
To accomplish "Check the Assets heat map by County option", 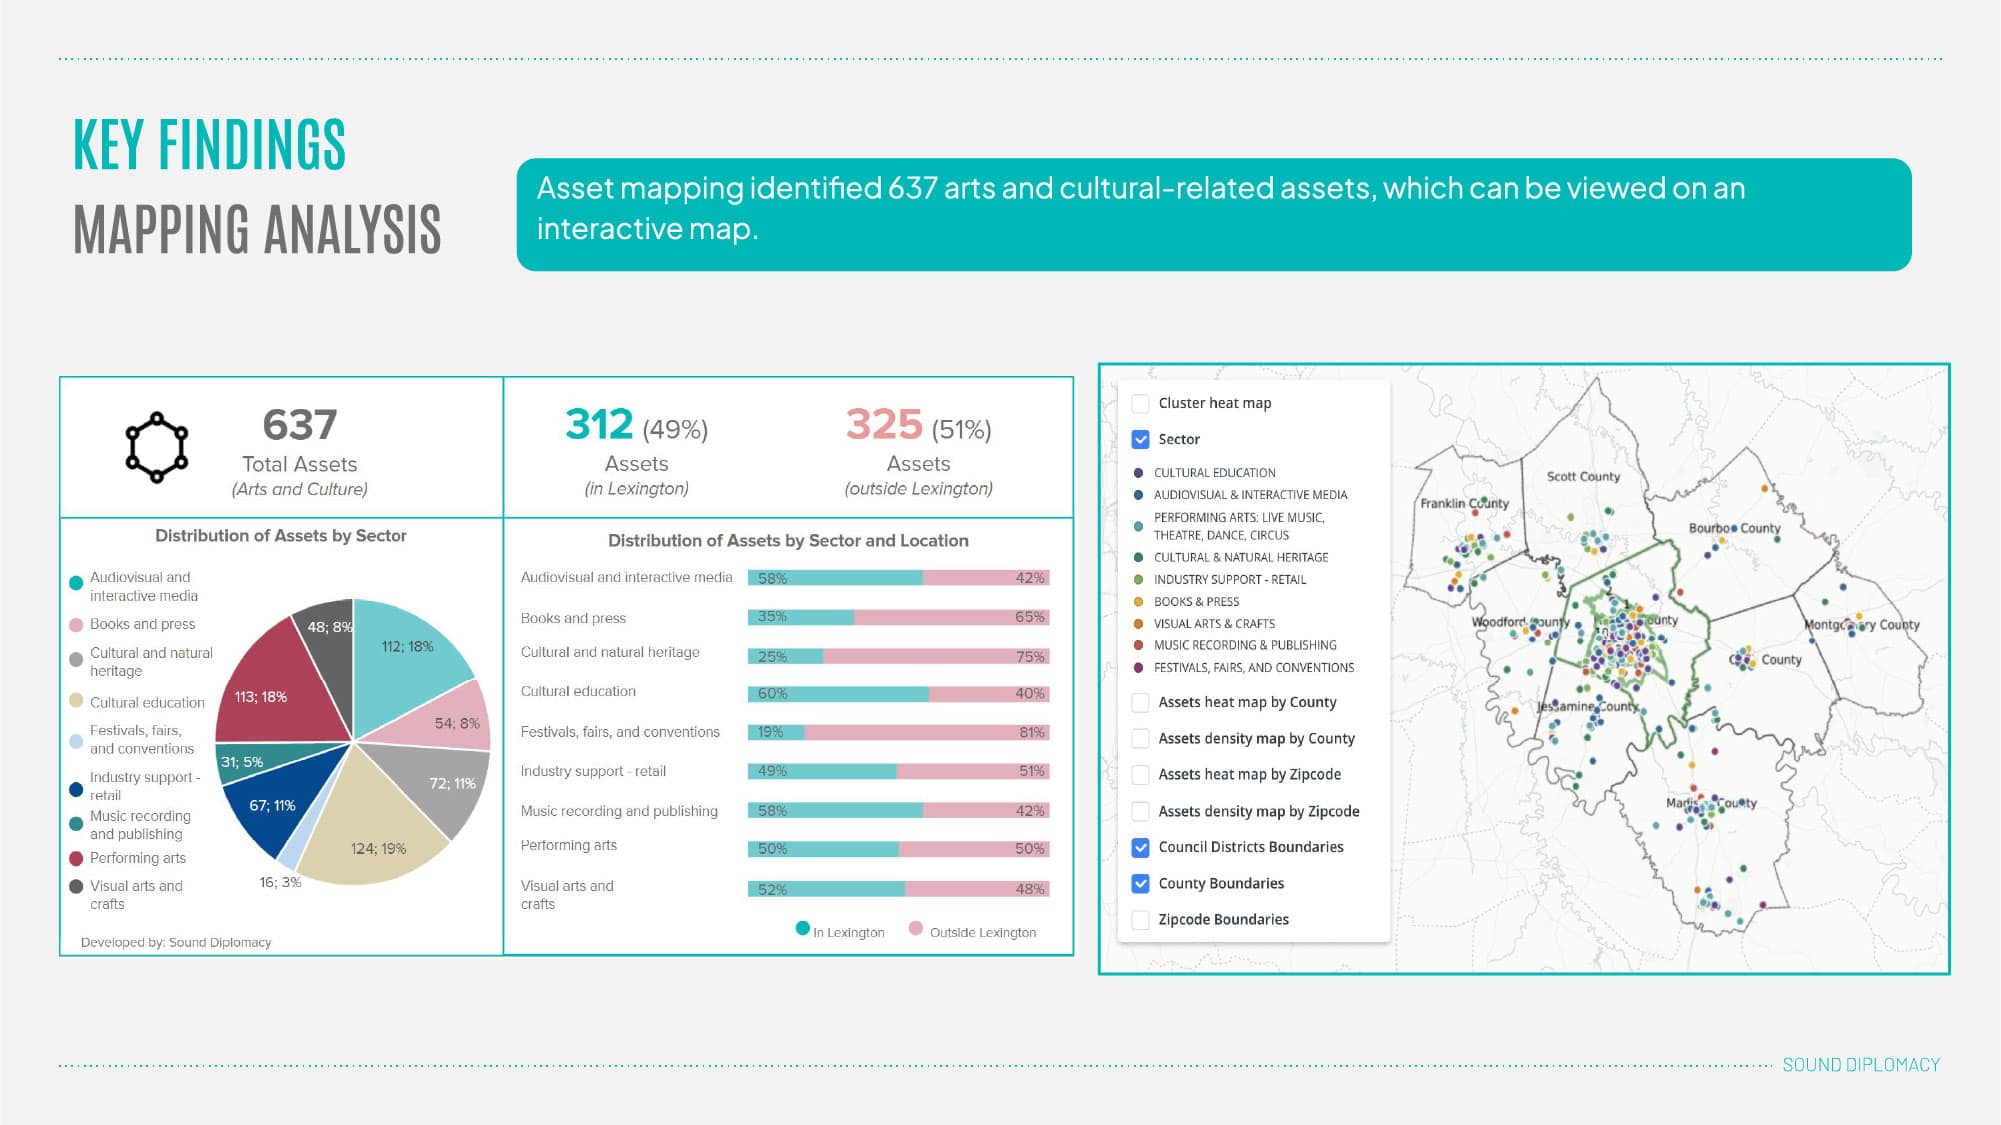I will pyautogui.click(x=1140, y=703).
